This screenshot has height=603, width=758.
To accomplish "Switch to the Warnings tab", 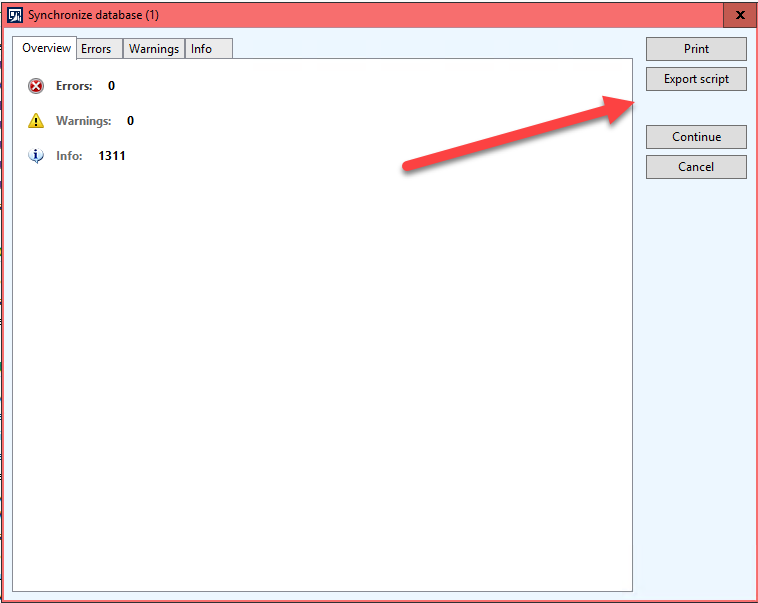I will coord(154,49).
